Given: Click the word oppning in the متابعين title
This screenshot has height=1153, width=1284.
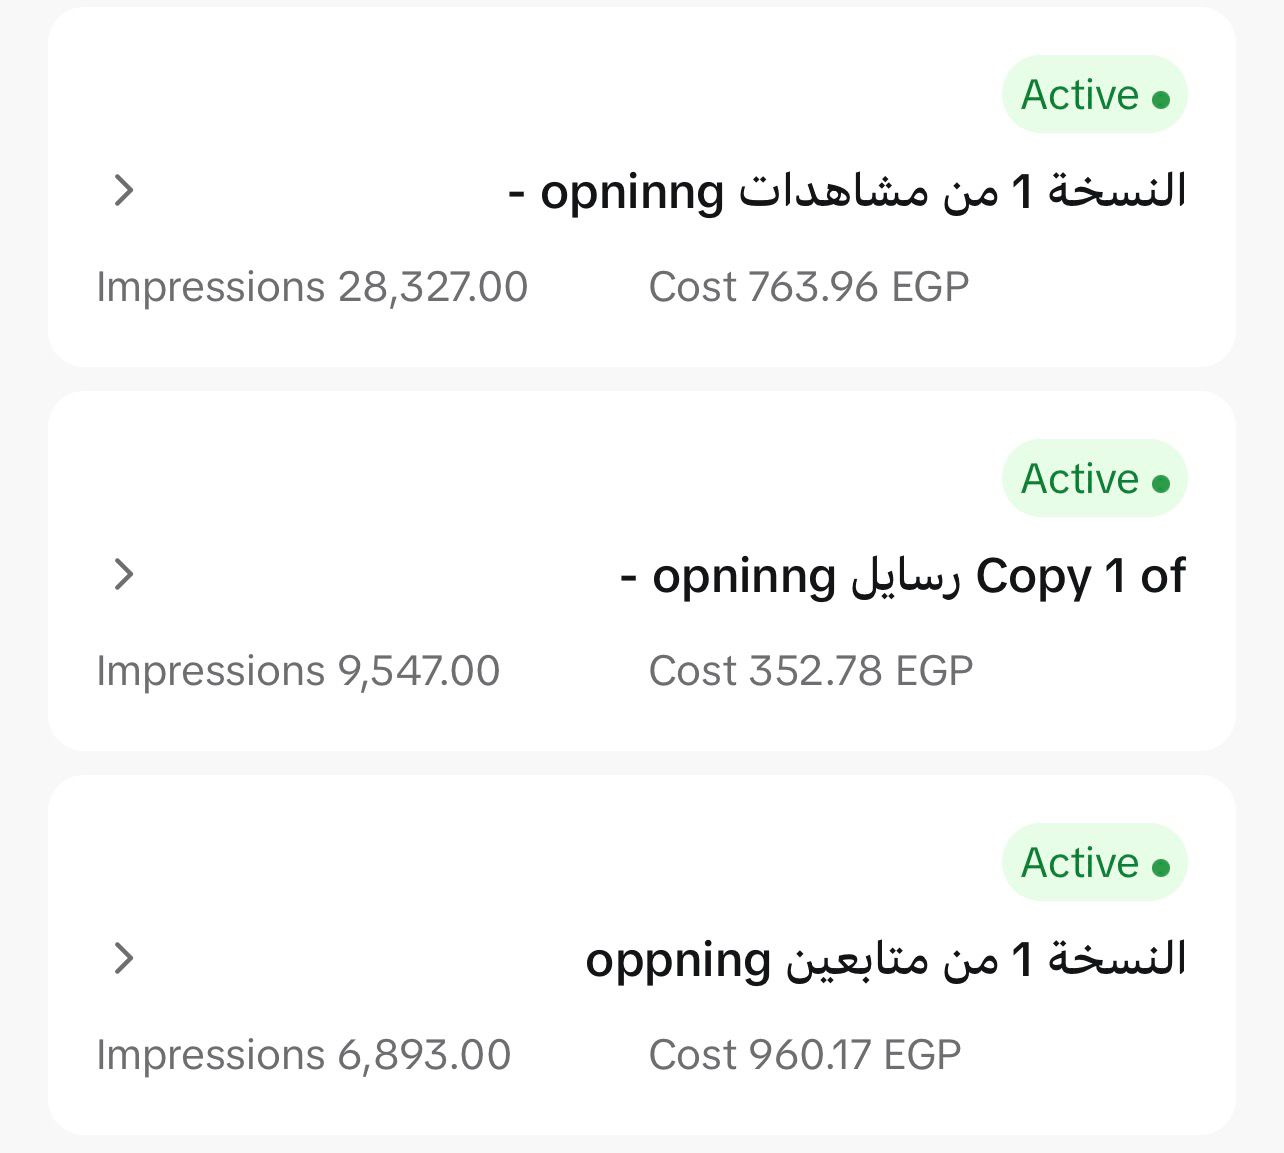Looking at the screenshot, I should coord(678,961).
